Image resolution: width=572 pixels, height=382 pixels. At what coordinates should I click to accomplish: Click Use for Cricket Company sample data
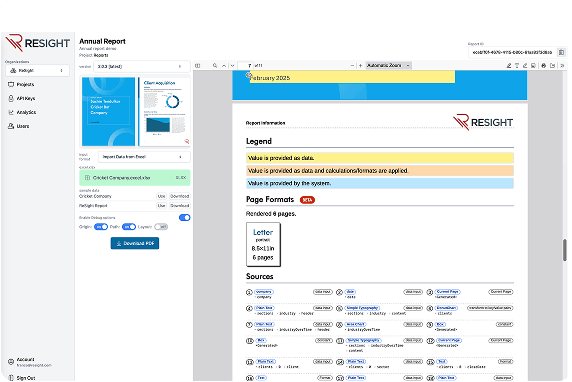pyautogui.click(x=161, y=196)
